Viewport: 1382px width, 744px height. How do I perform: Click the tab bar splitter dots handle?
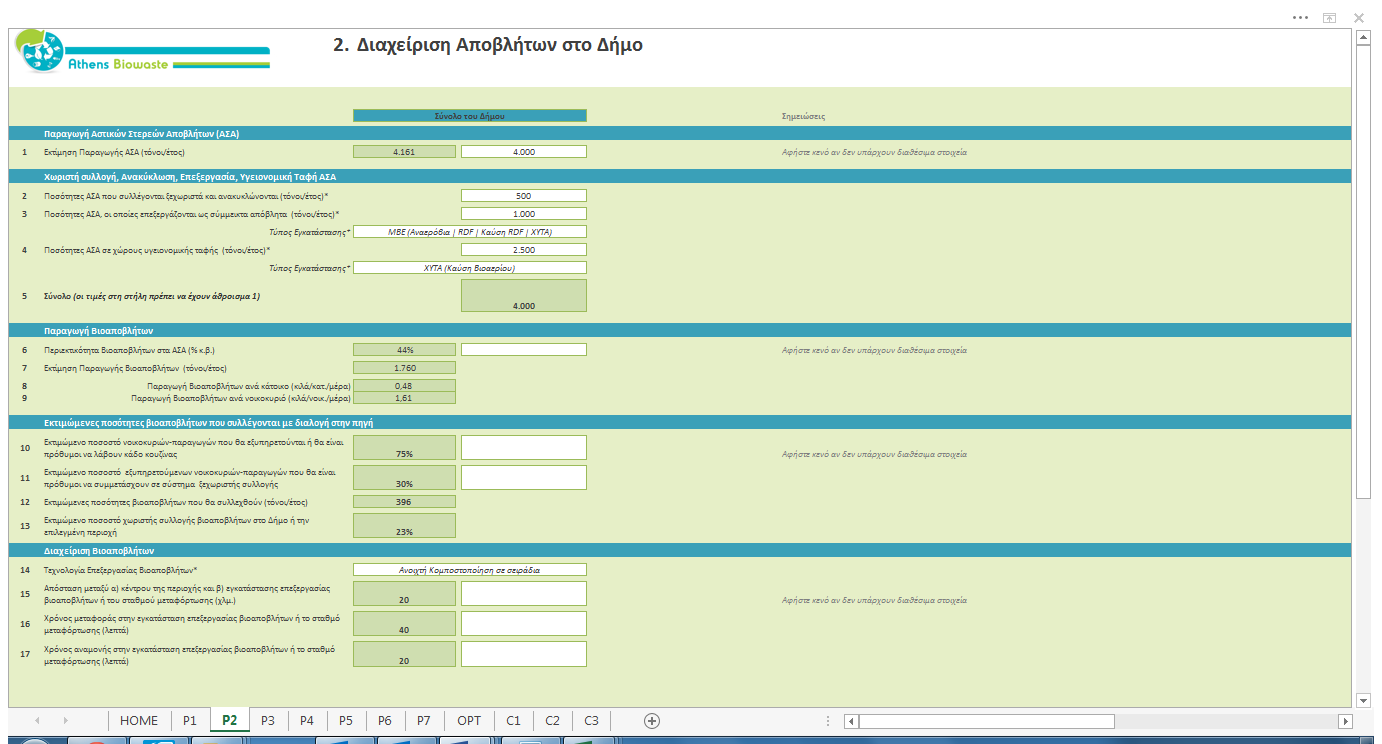click(x=827, y=721)
